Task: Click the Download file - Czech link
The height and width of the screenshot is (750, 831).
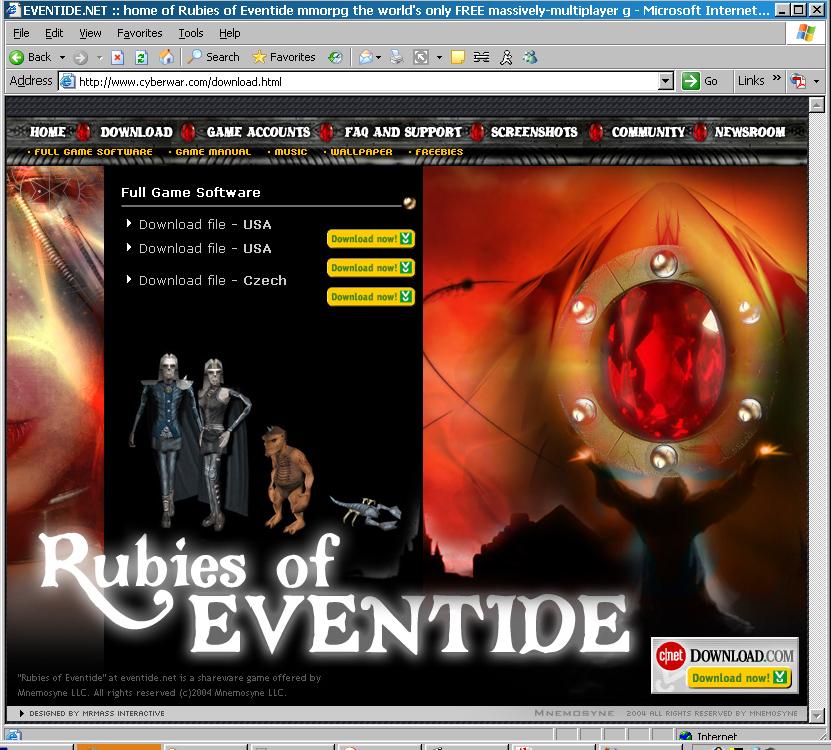Action: (213, 280)
